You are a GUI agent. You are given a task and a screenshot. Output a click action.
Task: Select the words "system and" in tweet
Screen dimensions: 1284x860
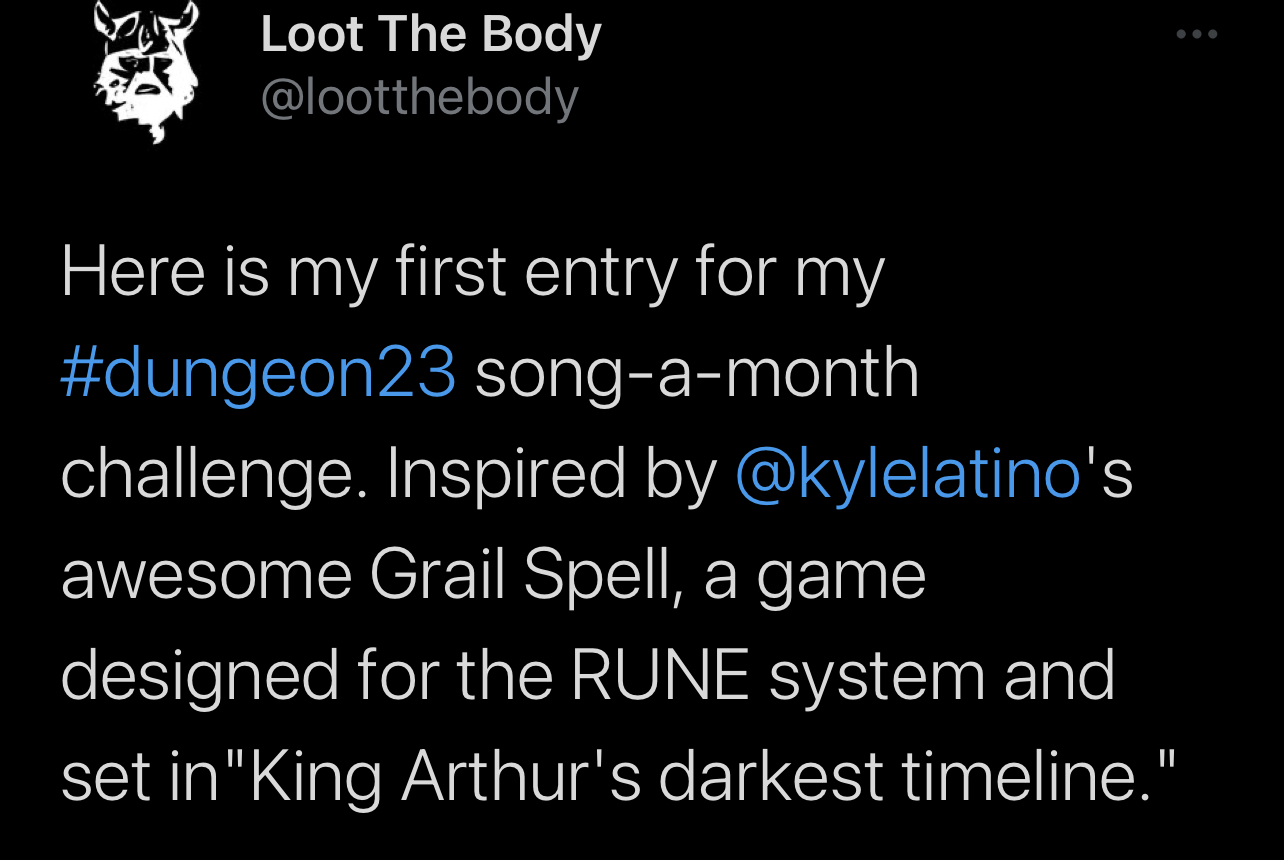pos(941,675)
